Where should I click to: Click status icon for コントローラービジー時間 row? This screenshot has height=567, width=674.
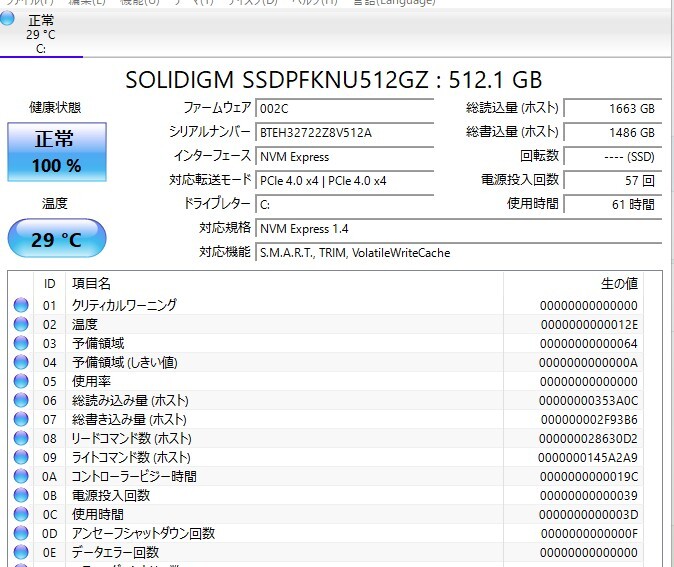click(21, 476)
